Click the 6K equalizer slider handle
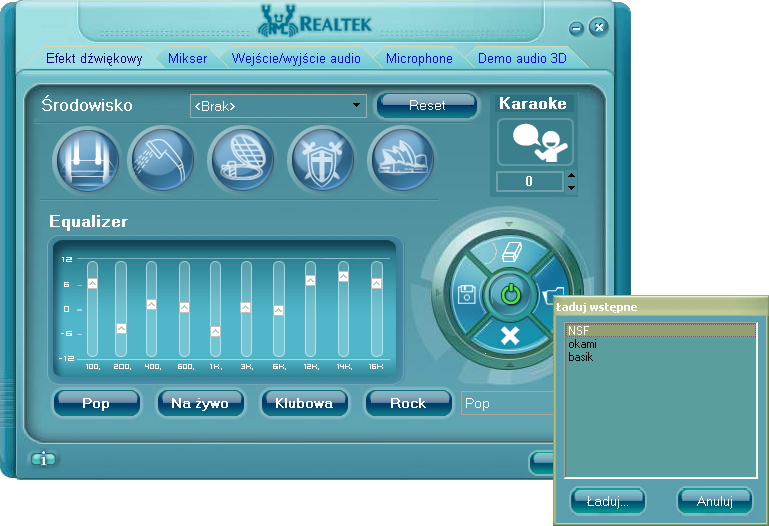Screen dimensions: 769x526 pyautogui.click(x=279, y=310)
